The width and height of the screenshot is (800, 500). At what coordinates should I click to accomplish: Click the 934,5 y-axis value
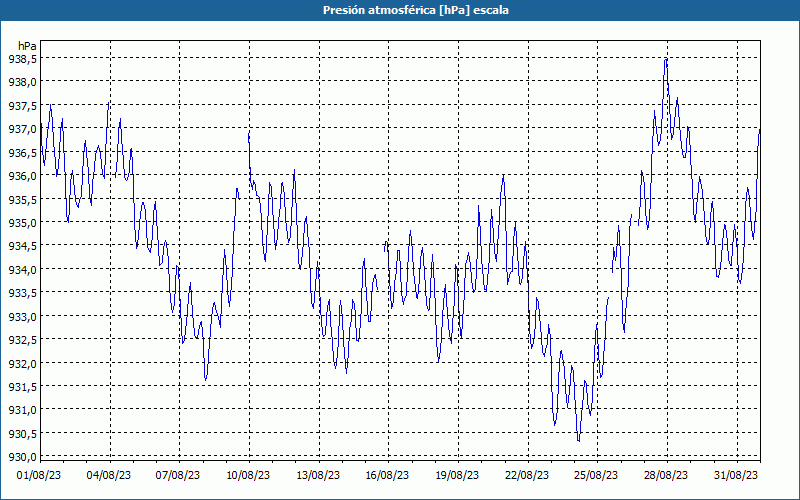pos(23,246)
